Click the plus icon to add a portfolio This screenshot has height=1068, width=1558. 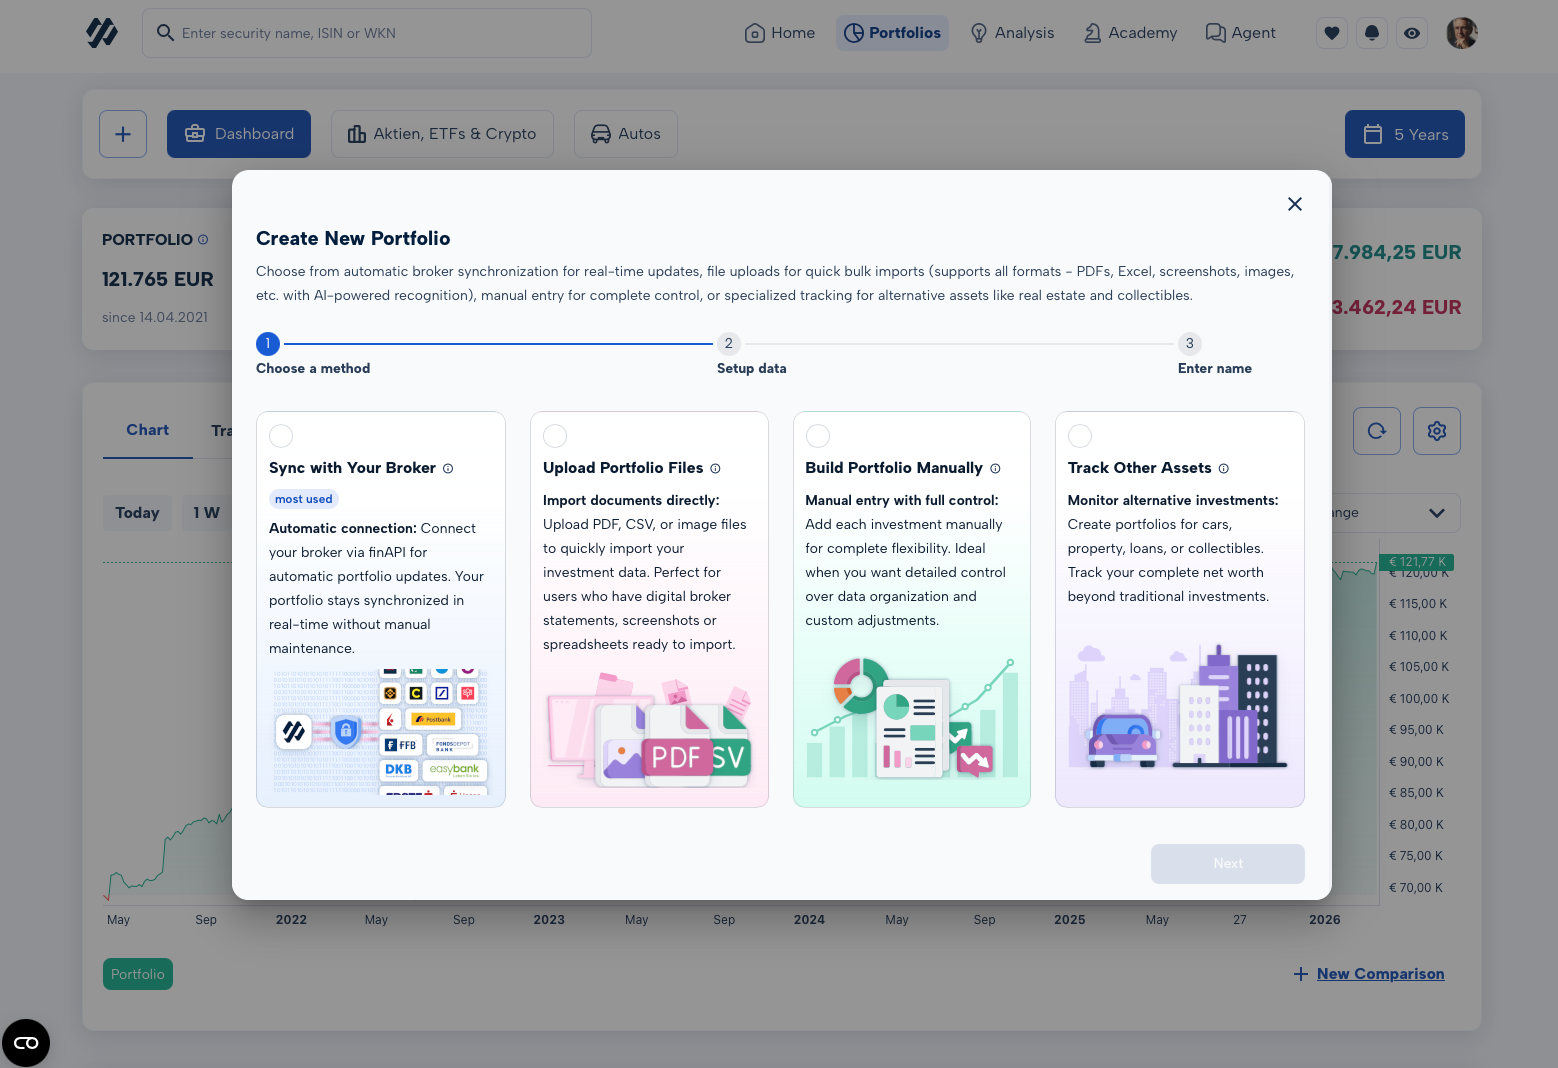click(122, 133)
